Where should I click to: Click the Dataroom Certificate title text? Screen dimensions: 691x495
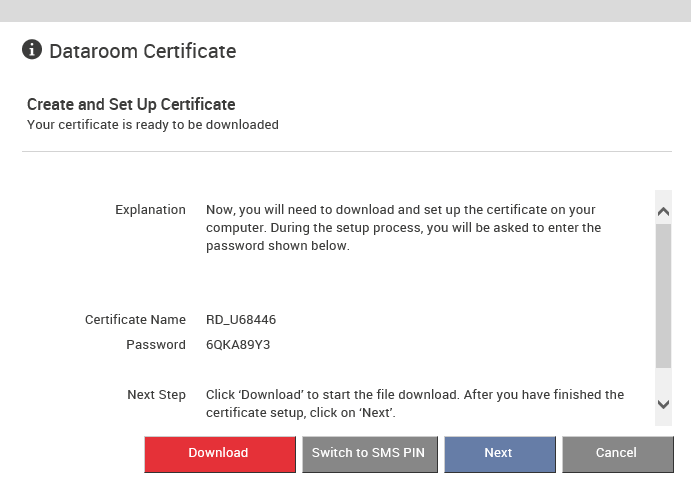click(143, 51)
